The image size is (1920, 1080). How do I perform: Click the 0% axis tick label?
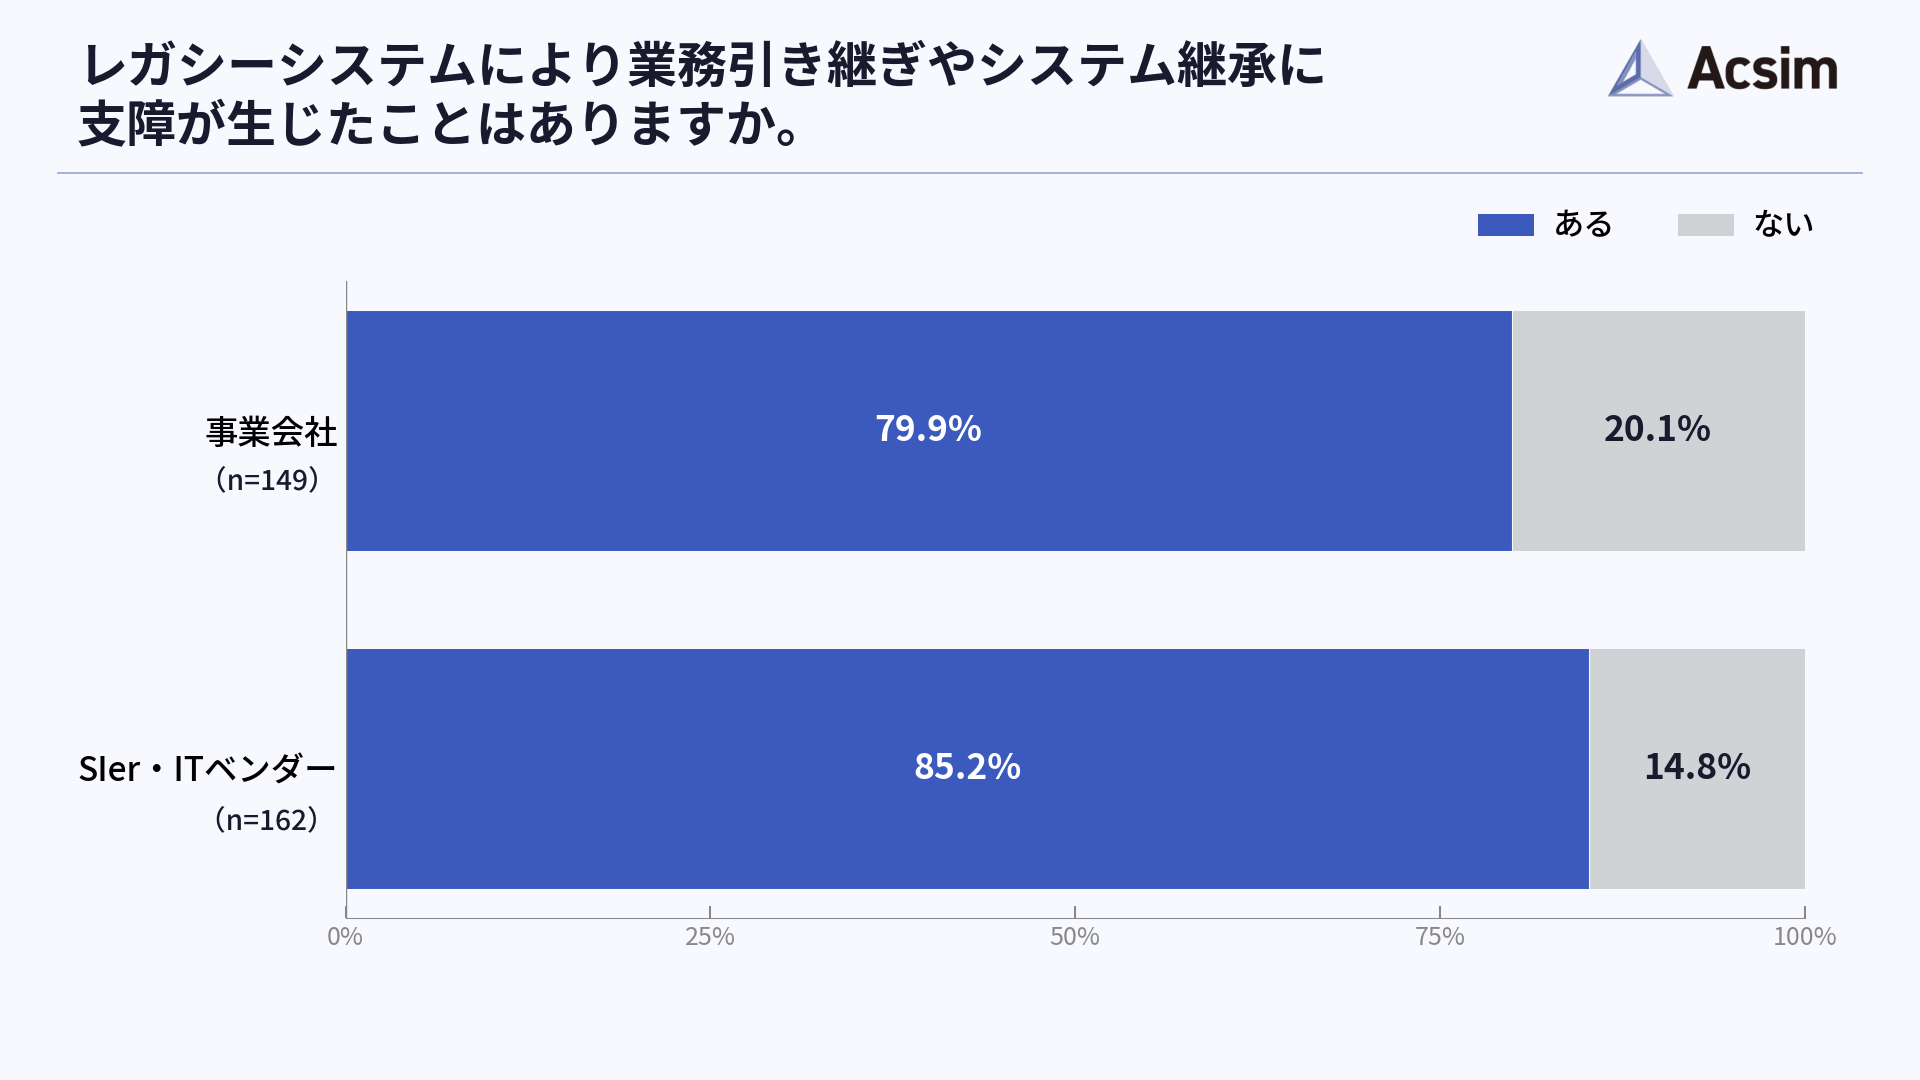pyautogui.click(x=345, y=937)
